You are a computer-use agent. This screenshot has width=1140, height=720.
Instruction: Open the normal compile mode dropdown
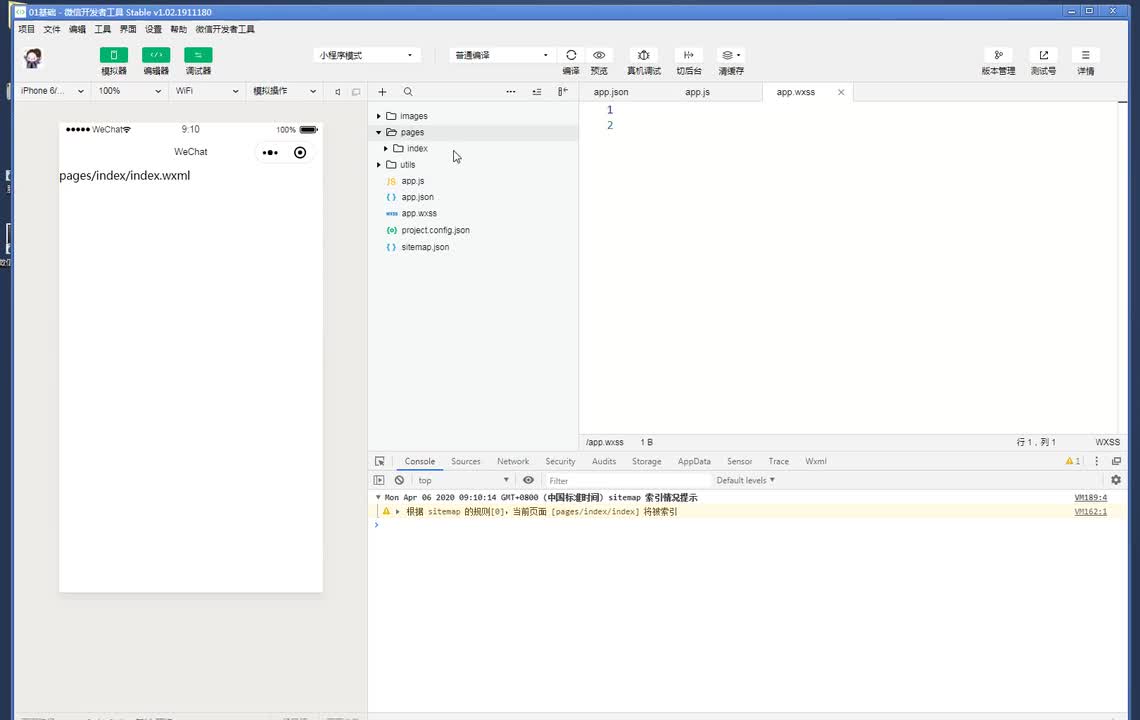[502, 55]
